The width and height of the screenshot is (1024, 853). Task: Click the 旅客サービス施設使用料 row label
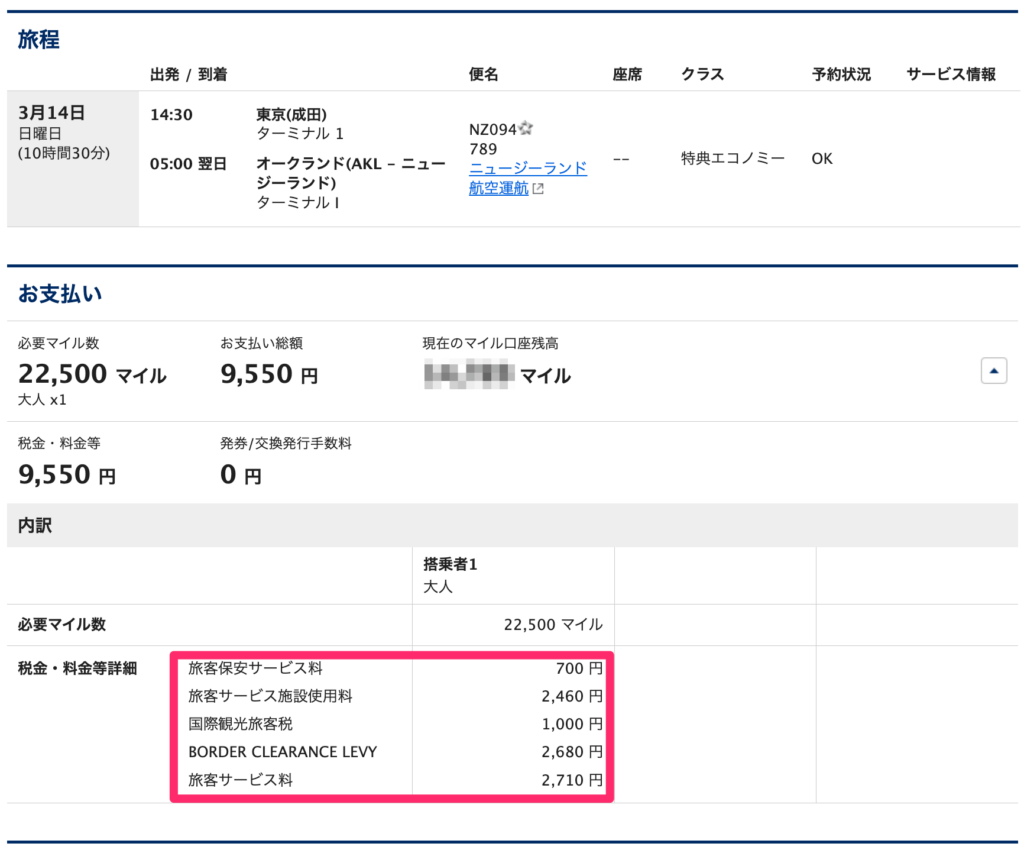pos(270,696)
